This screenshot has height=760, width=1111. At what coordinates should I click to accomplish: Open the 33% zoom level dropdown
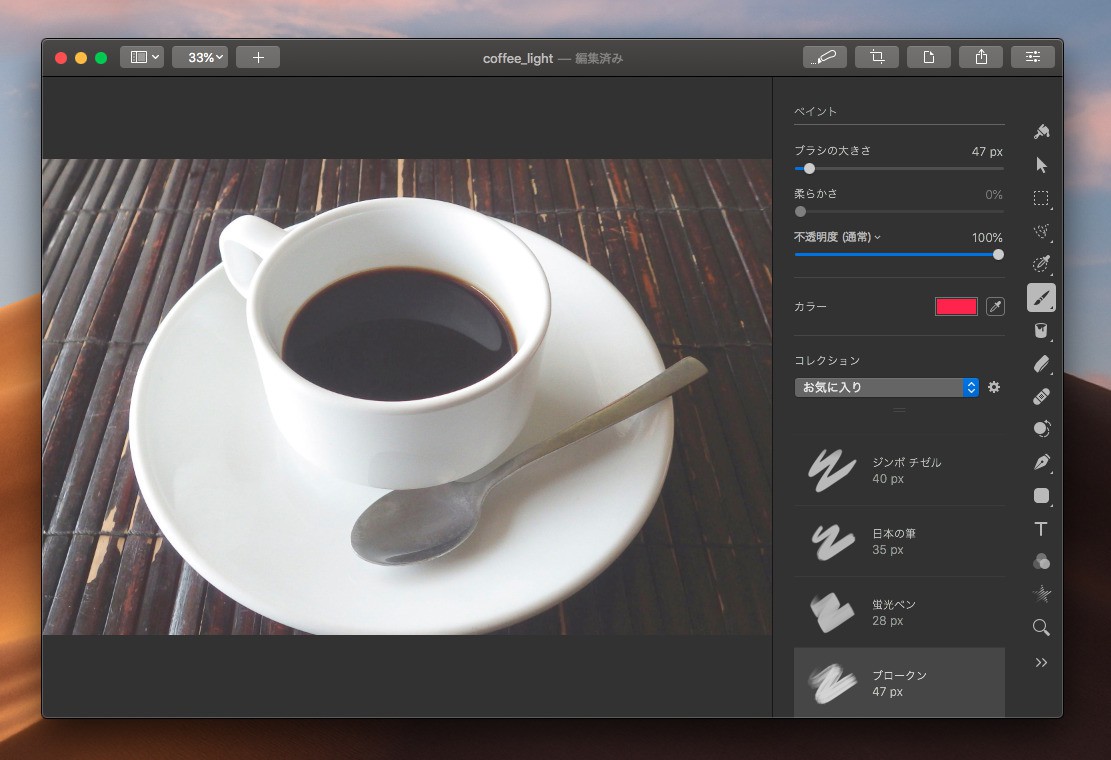click(x=200, y=57)
